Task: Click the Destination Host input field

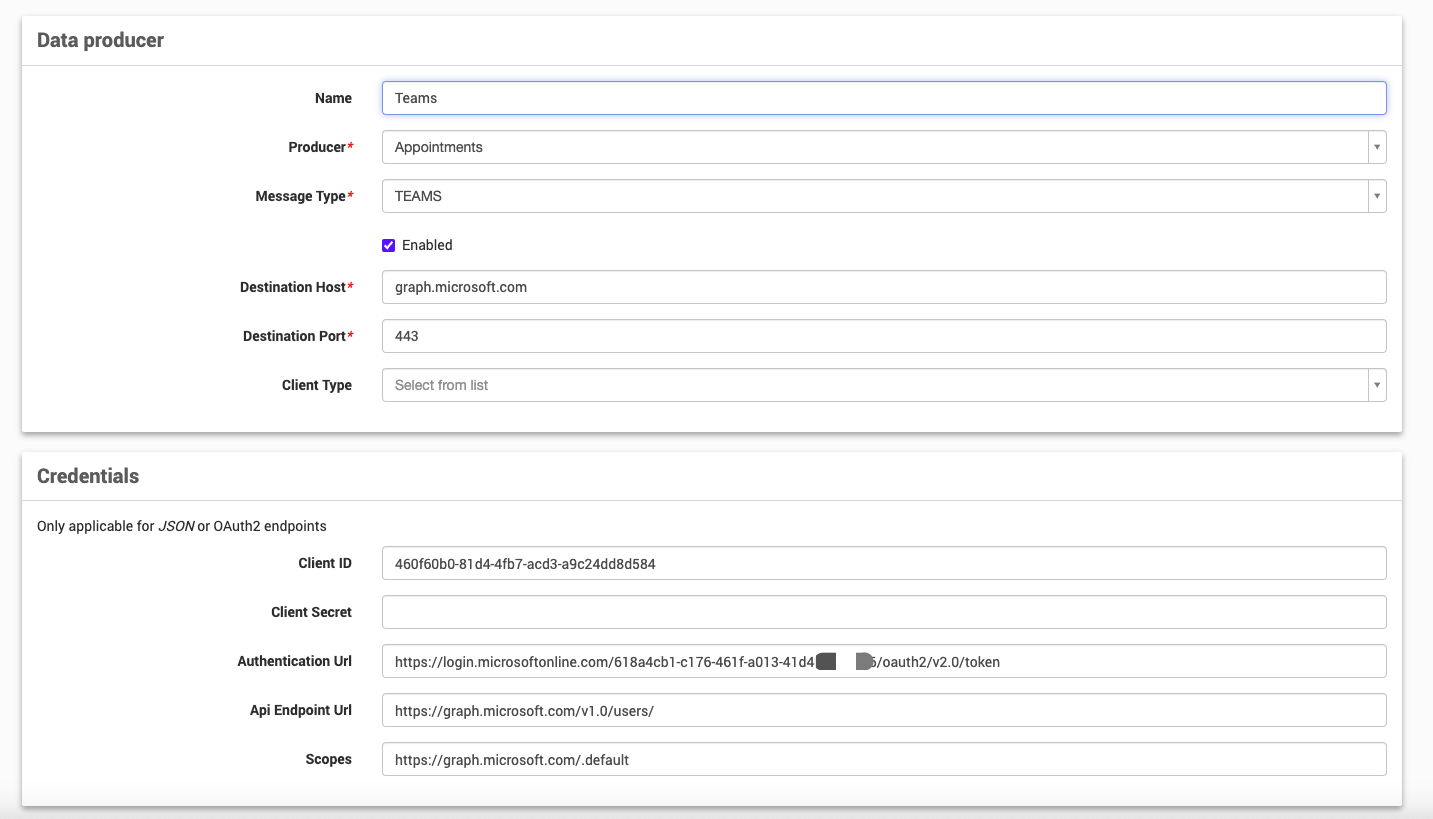Action: tap(883, 287)
